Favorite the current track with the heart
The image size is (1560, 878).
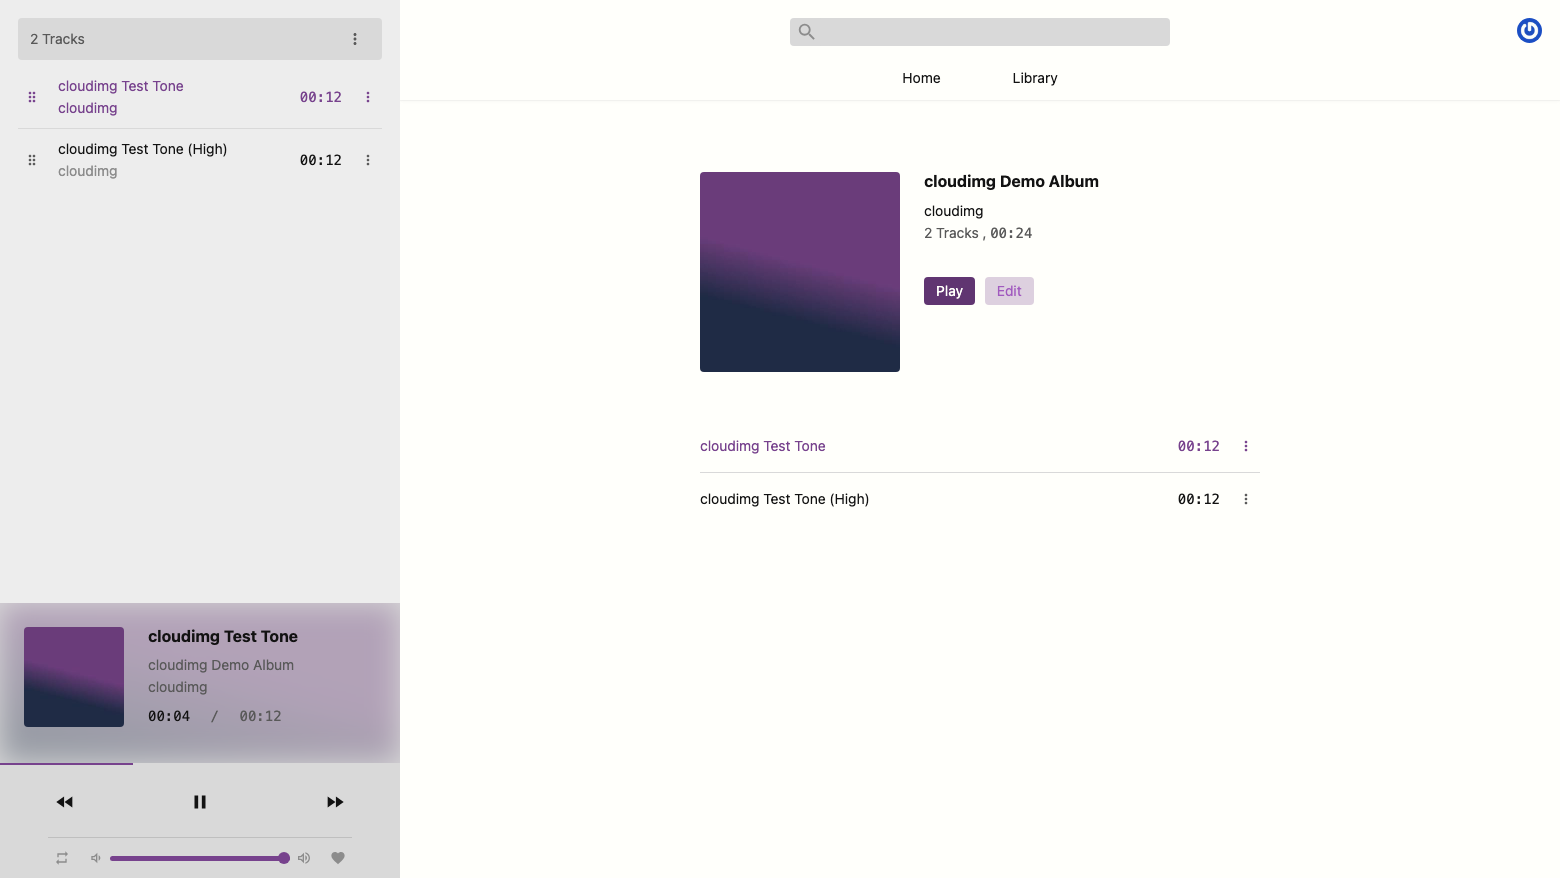point(338,858)
